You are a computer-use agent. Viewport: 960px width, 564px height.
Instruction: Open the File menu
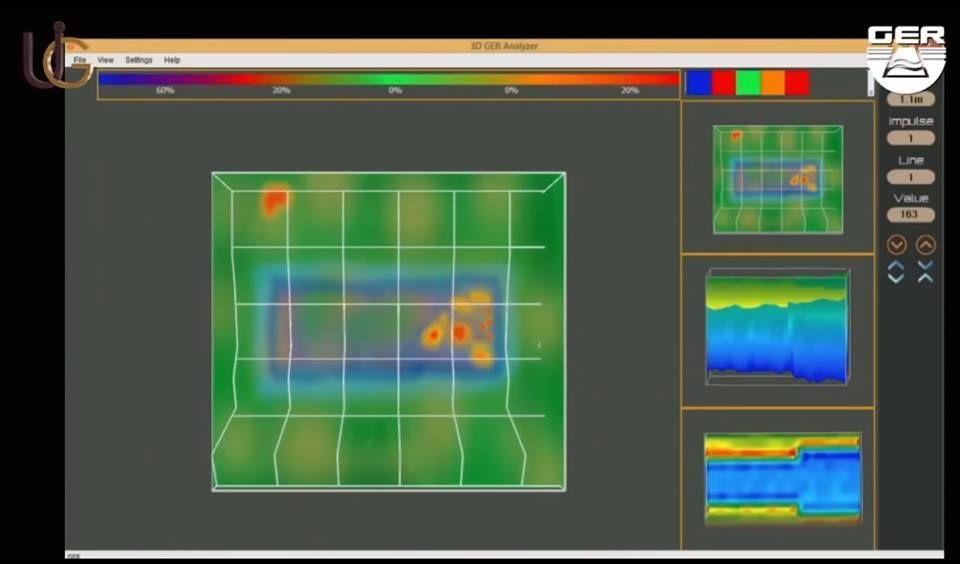(80, 60)
